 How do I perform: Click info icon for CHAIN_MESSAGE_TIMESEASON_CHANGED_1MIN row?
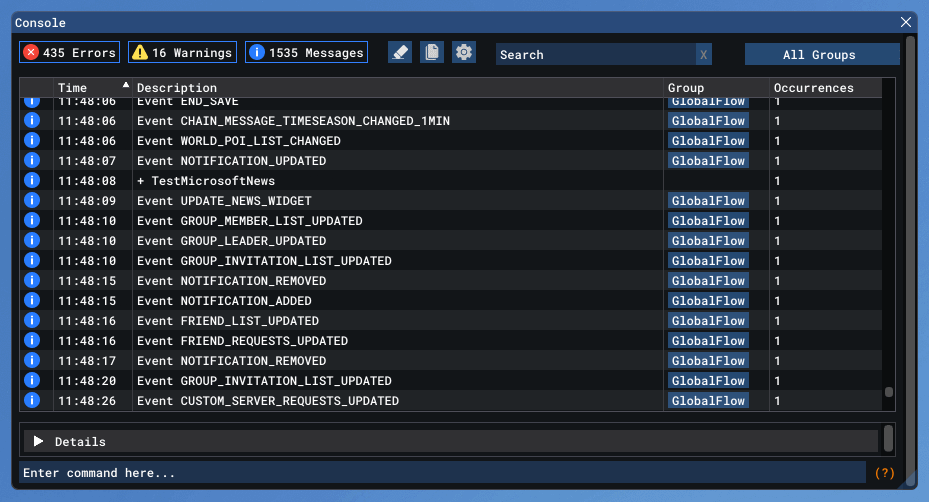(32, 120)
